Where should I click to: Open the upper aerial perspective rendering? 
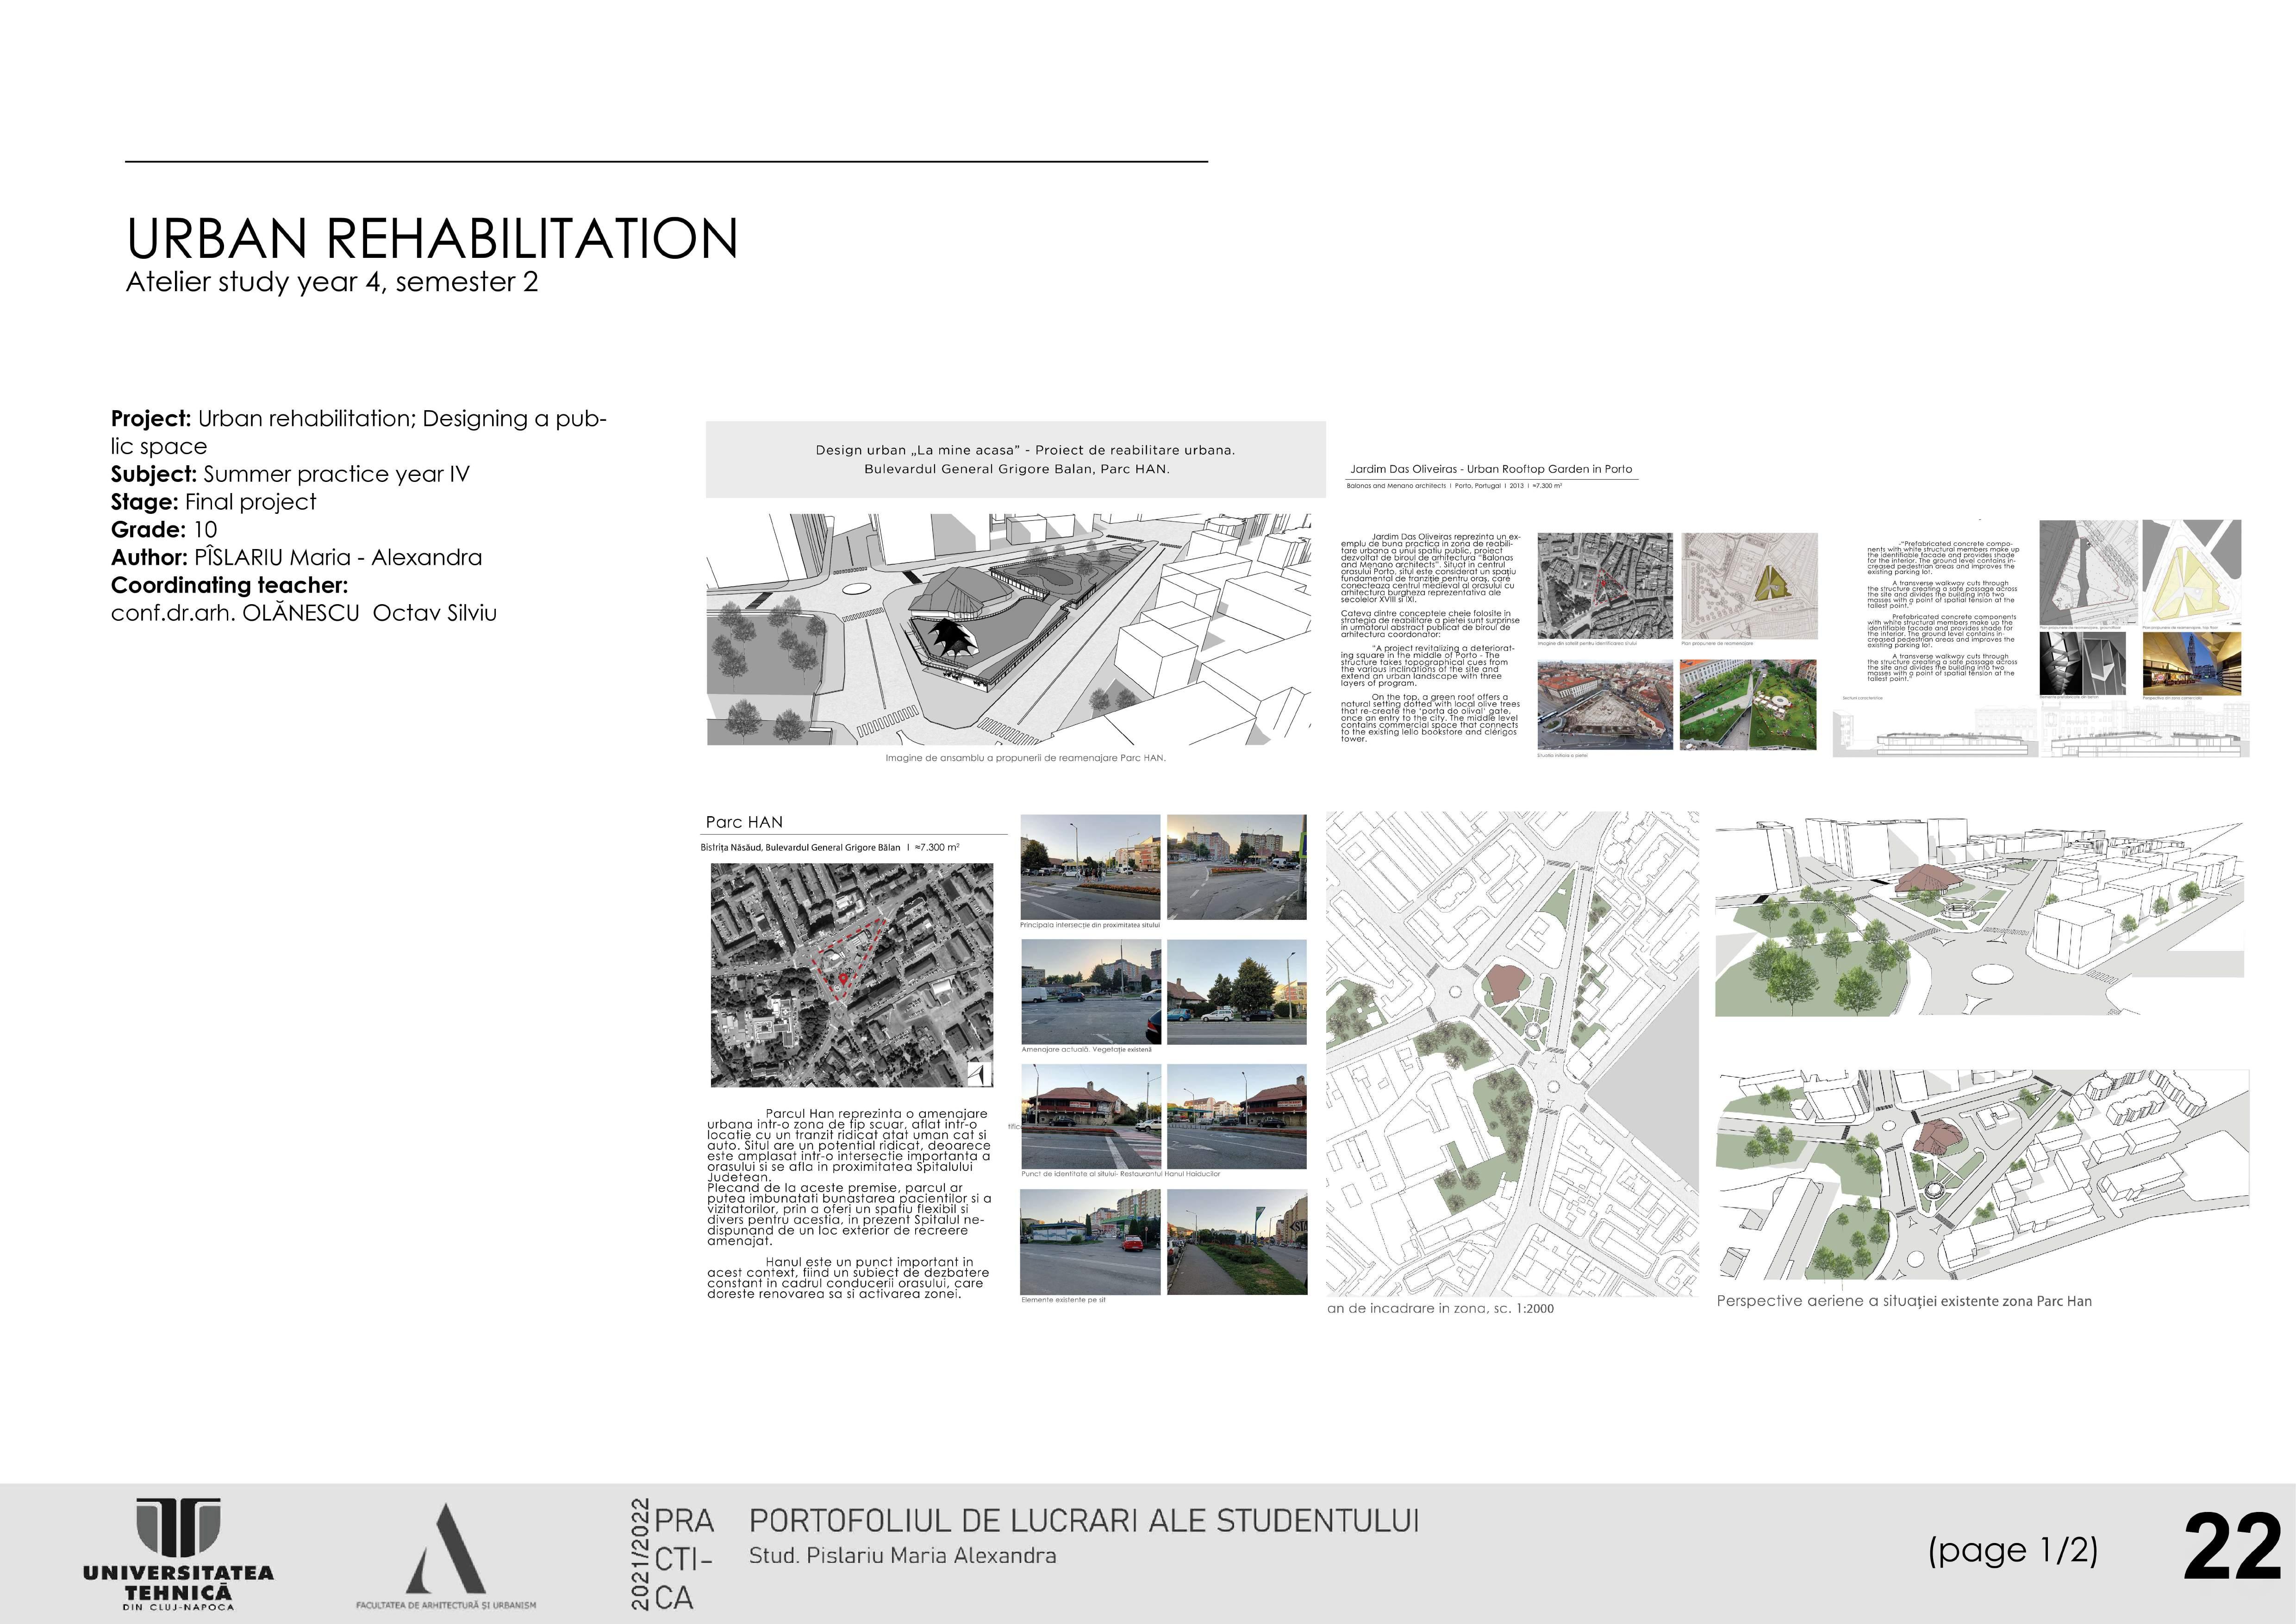pyautogui.click(x=1978, y=917)
